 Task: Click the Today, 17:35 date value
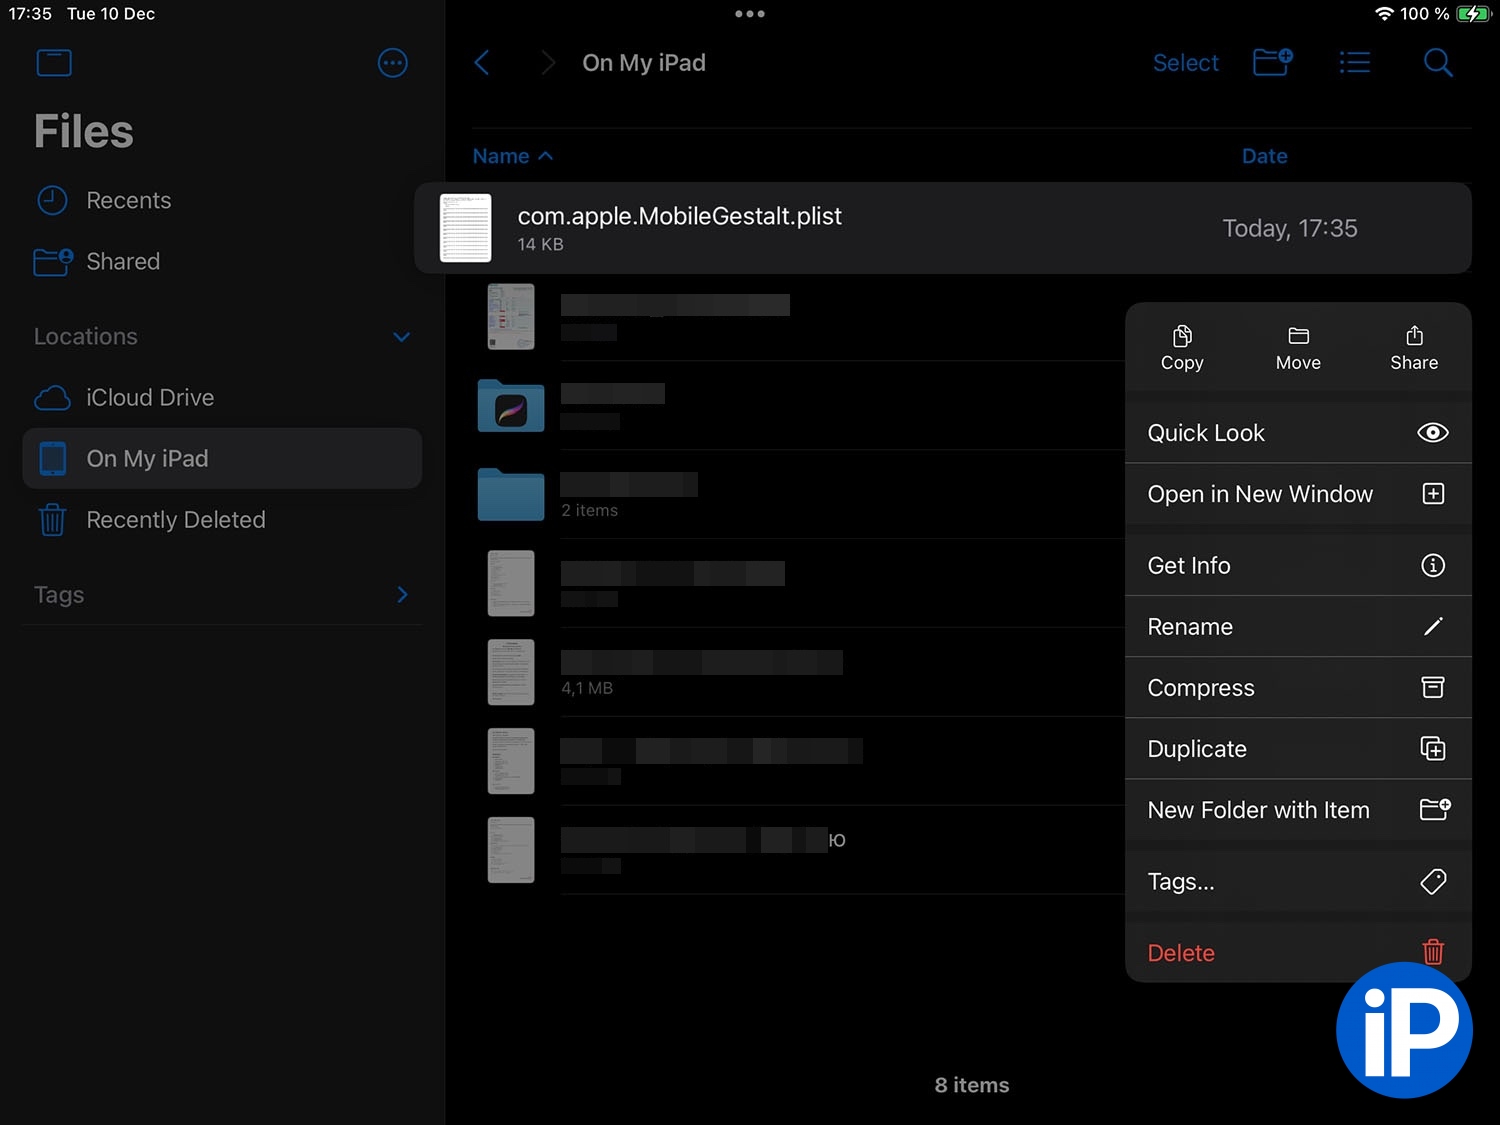click(1290, 228)
